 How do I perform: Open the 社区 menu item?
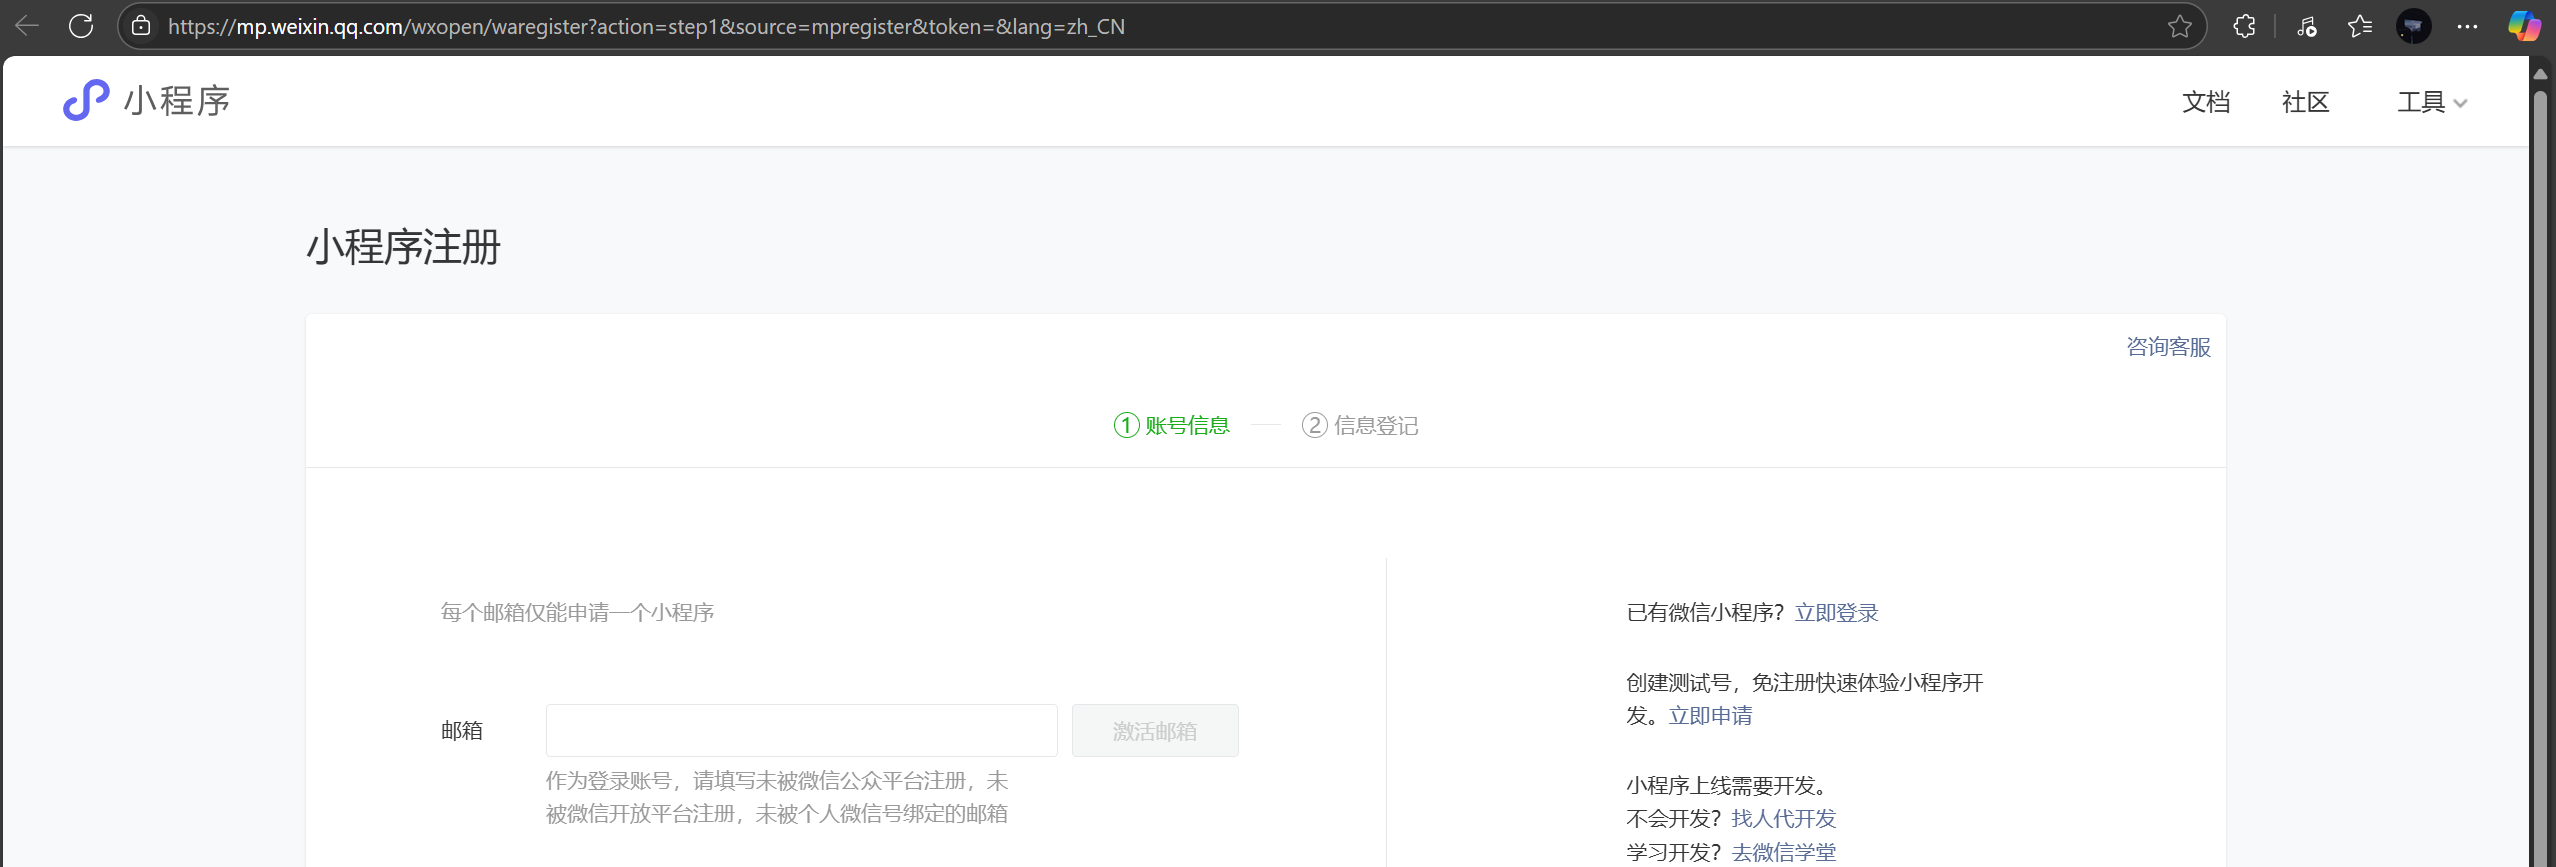pyautogui.click(x=2305, y=102)
